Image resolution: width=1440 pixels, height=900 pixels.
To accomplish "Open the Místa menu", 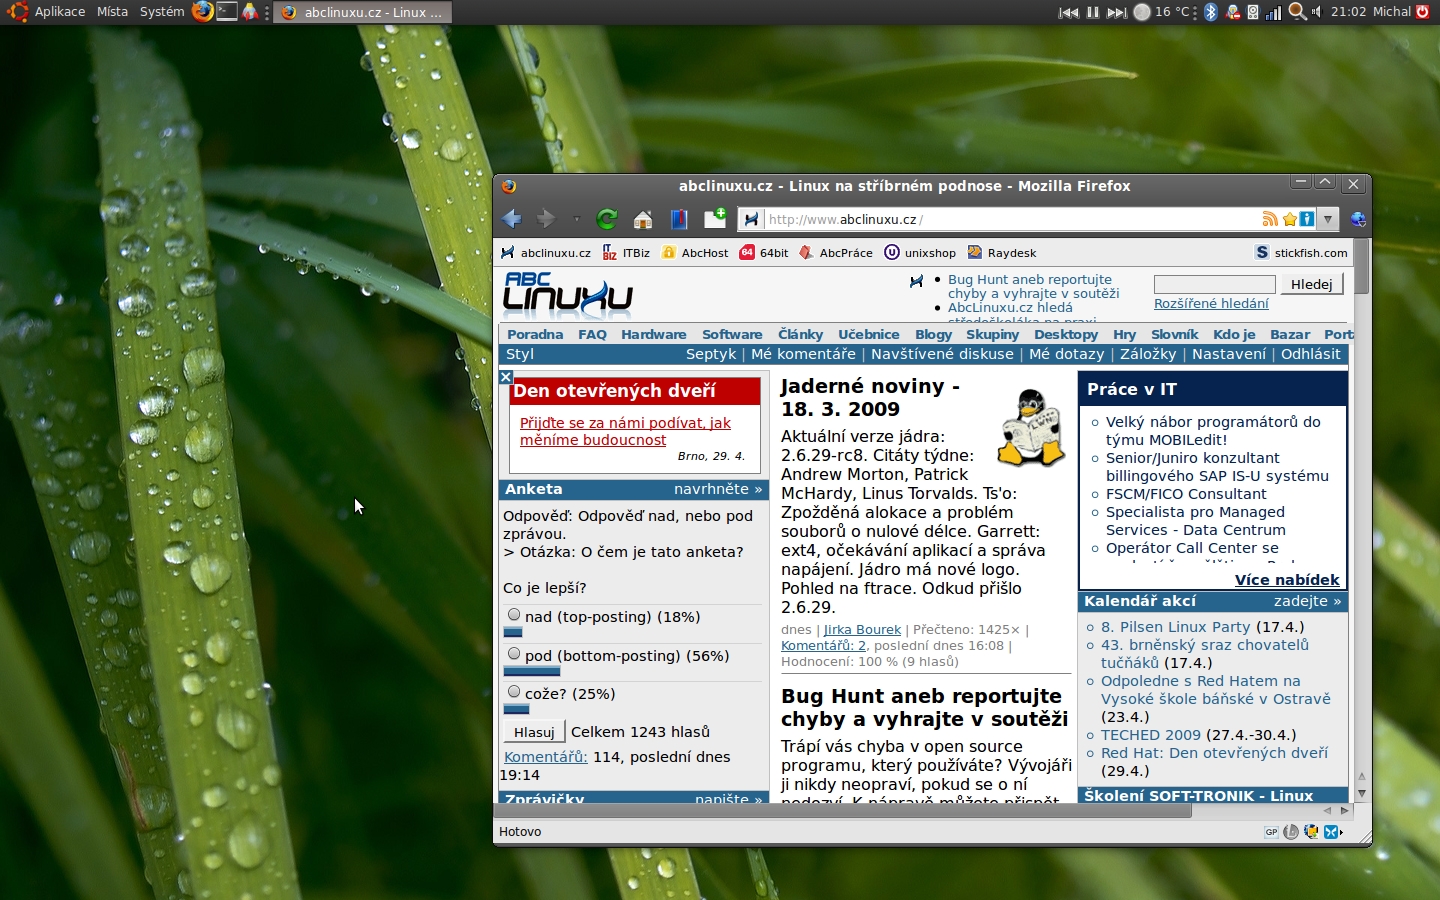I will (112, 12).
